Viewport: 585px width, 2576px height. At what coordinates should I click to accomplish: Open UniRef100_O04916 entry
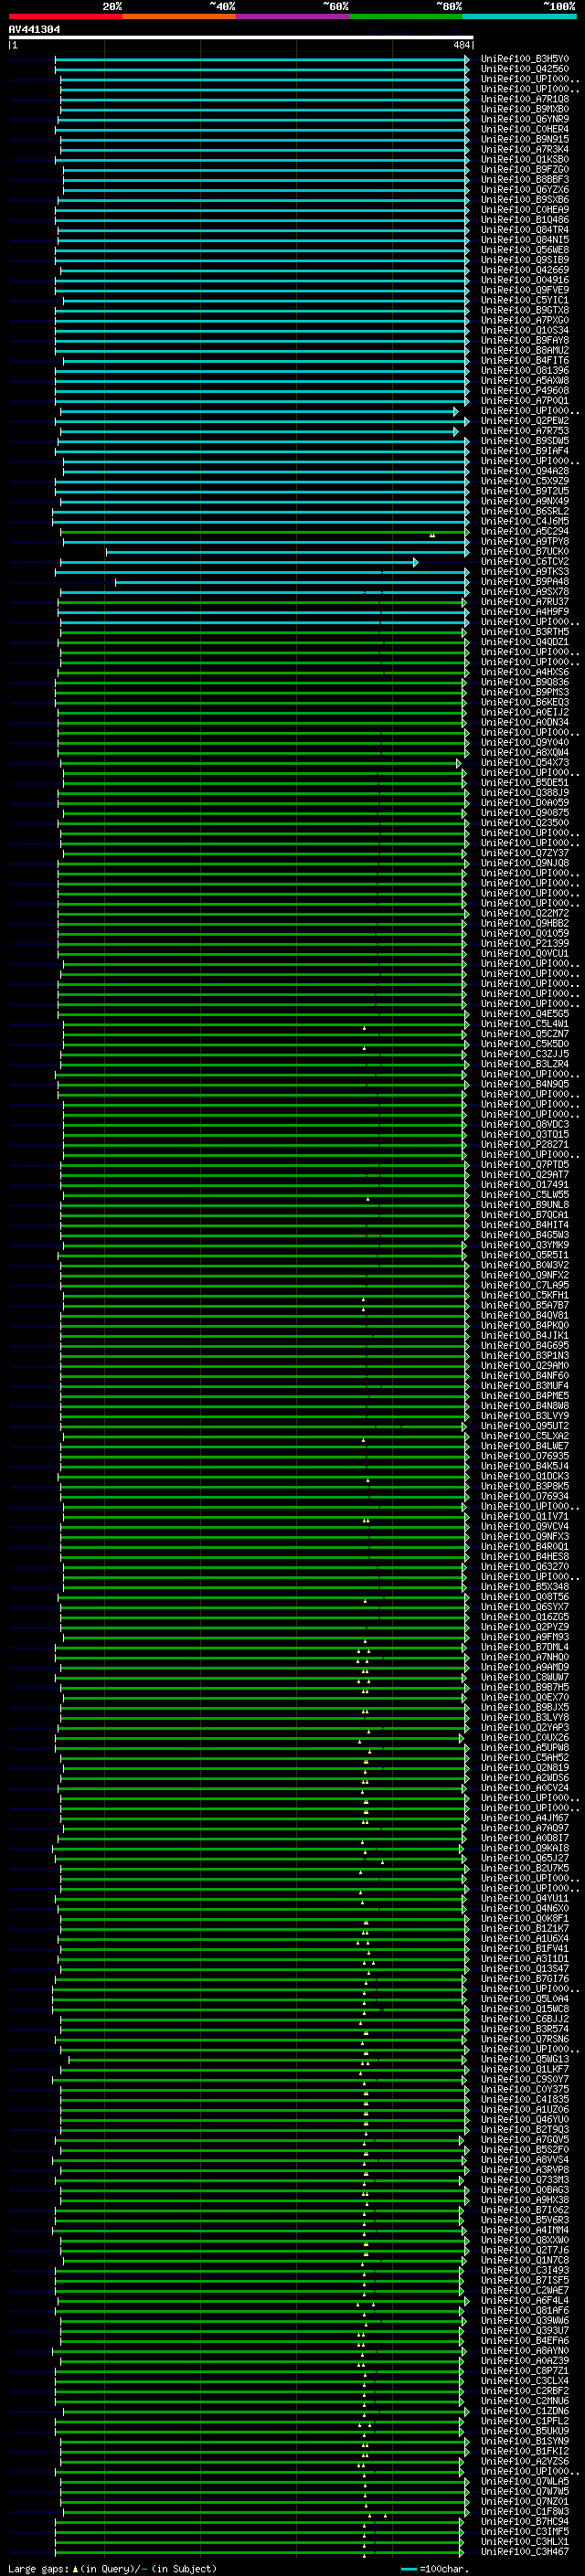pos(524,280)
